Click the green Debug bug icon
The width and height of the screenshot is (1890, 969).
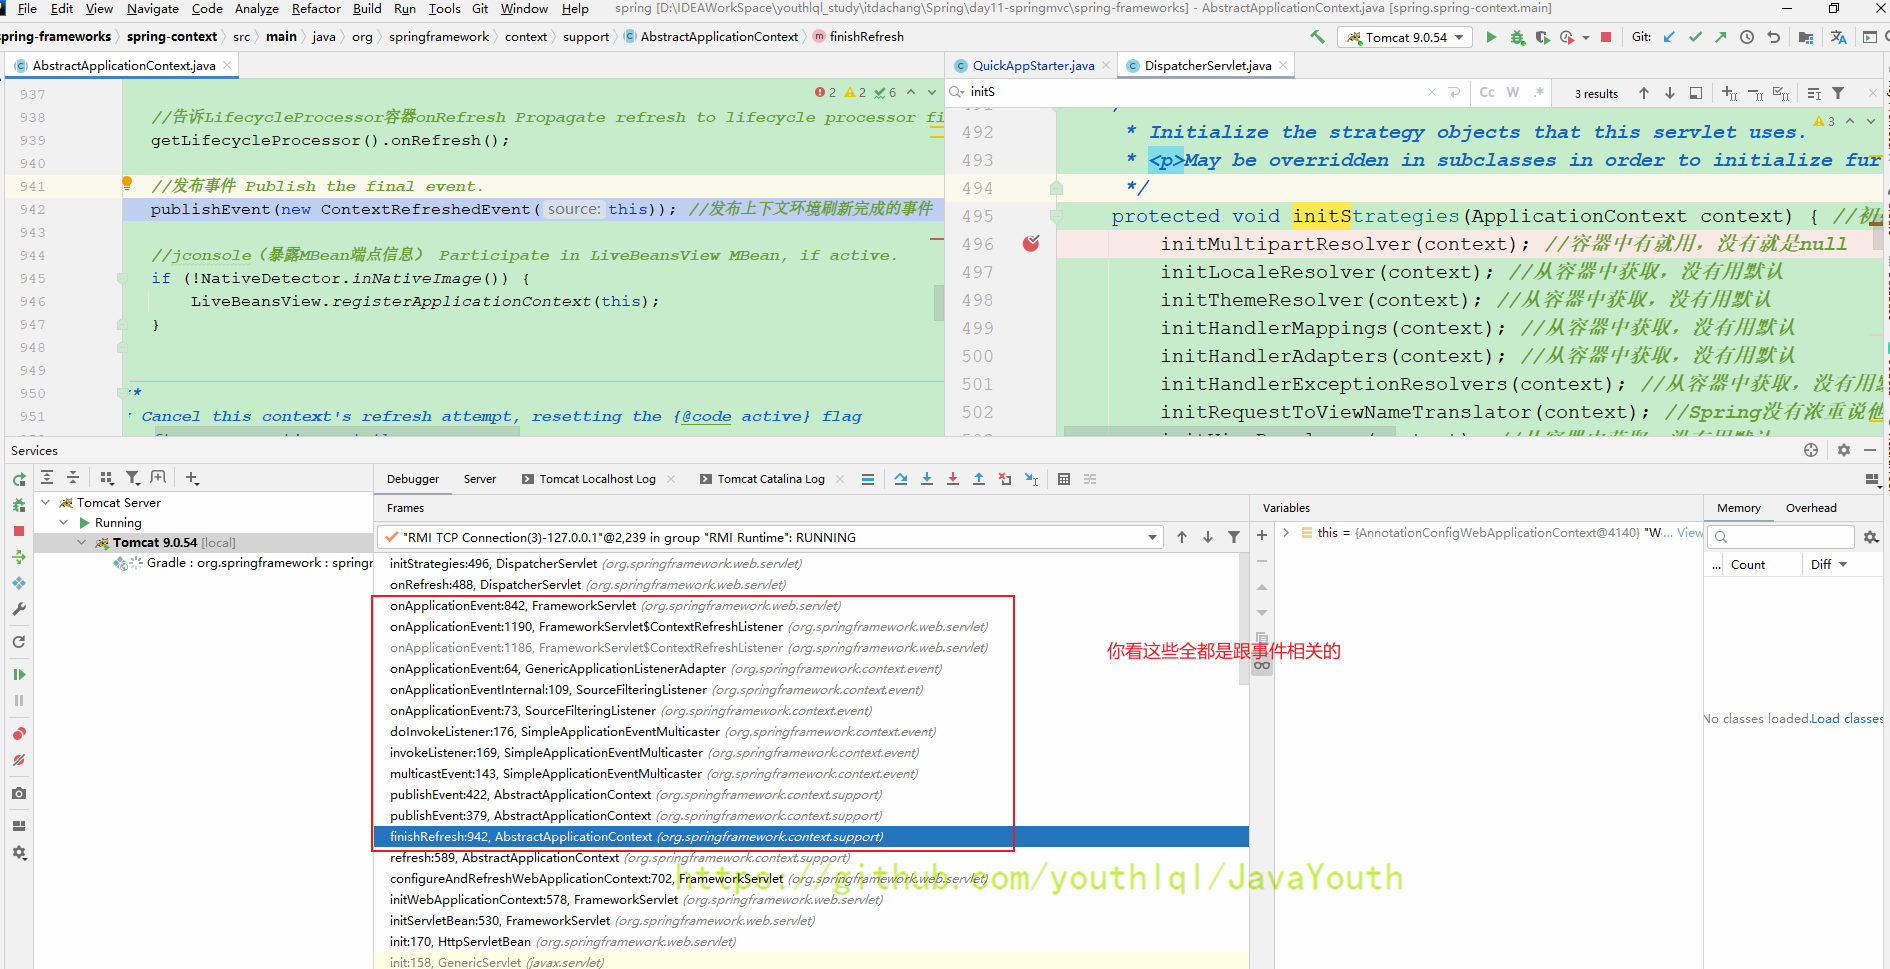pyautogui.click(x=1517, y=37)
